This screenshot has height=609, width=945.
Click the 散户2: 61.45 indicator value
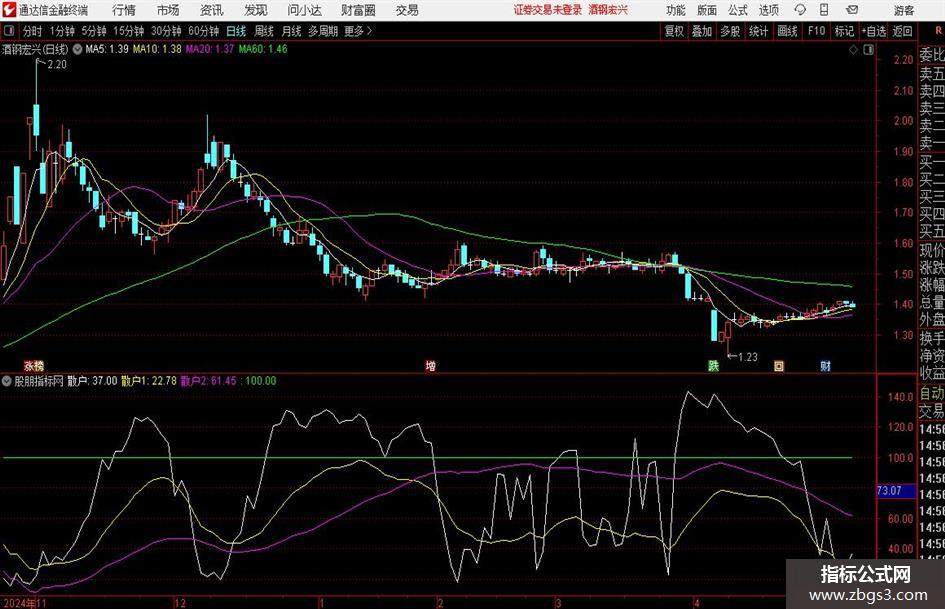tap(209, 380)
